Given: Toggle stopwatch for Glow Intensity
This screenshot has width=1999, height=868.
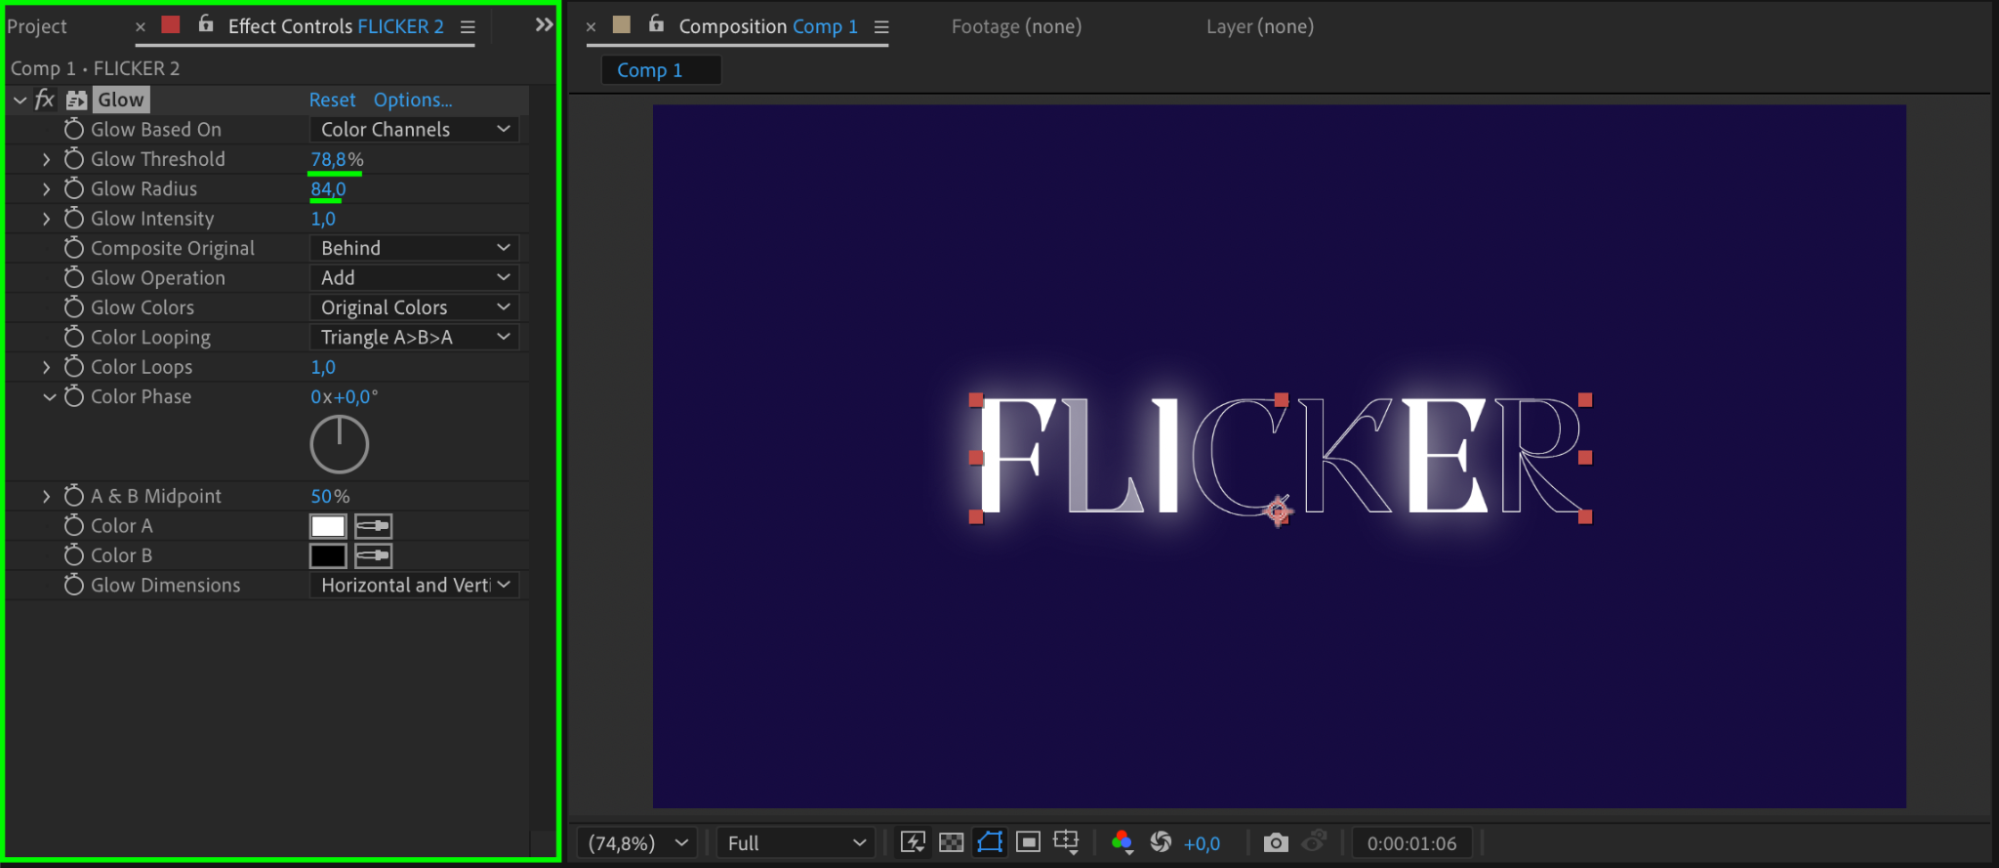Looking at the screenshot, I should coord(74,218).
